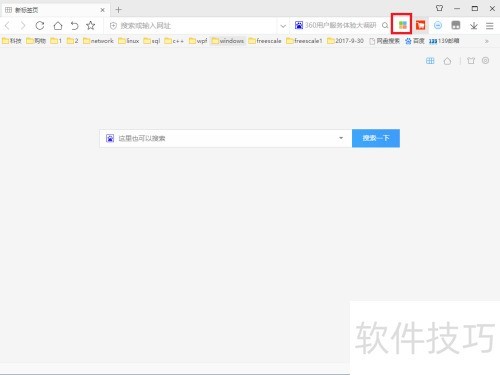Open the page bookmark before Baidu
The width and height of the screenshot is (500, 375).
[x=384, y=41]
